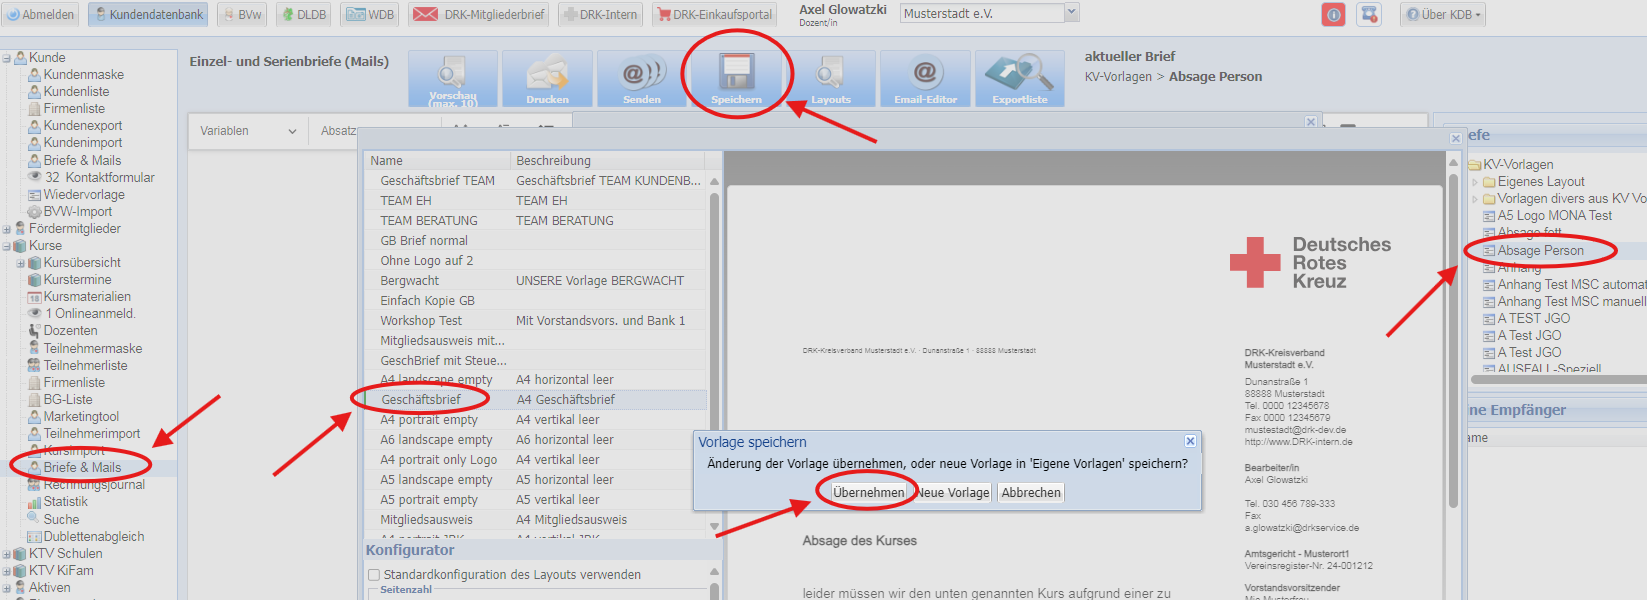Select Absage Person template in tree
1647x600 pixels.
pyautogui.click(x=1540, y=251)
